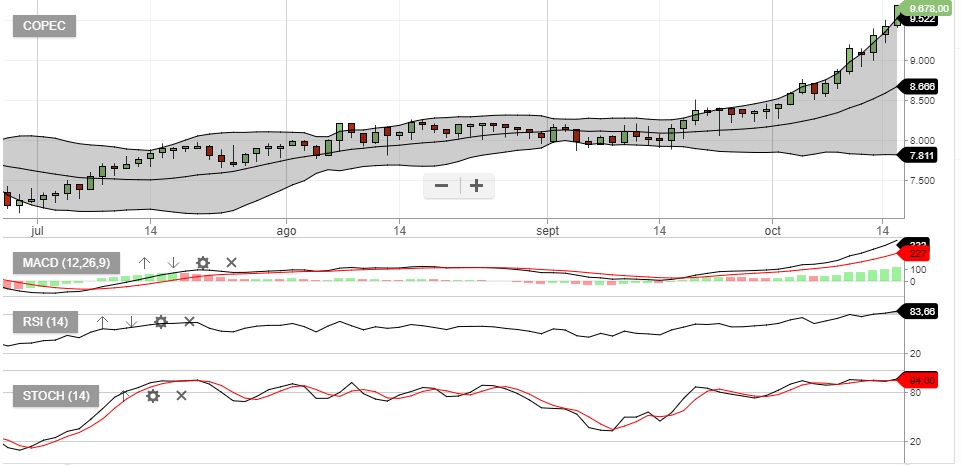
Task: Move the RSI panel down
Action: (x=131, y=322)
